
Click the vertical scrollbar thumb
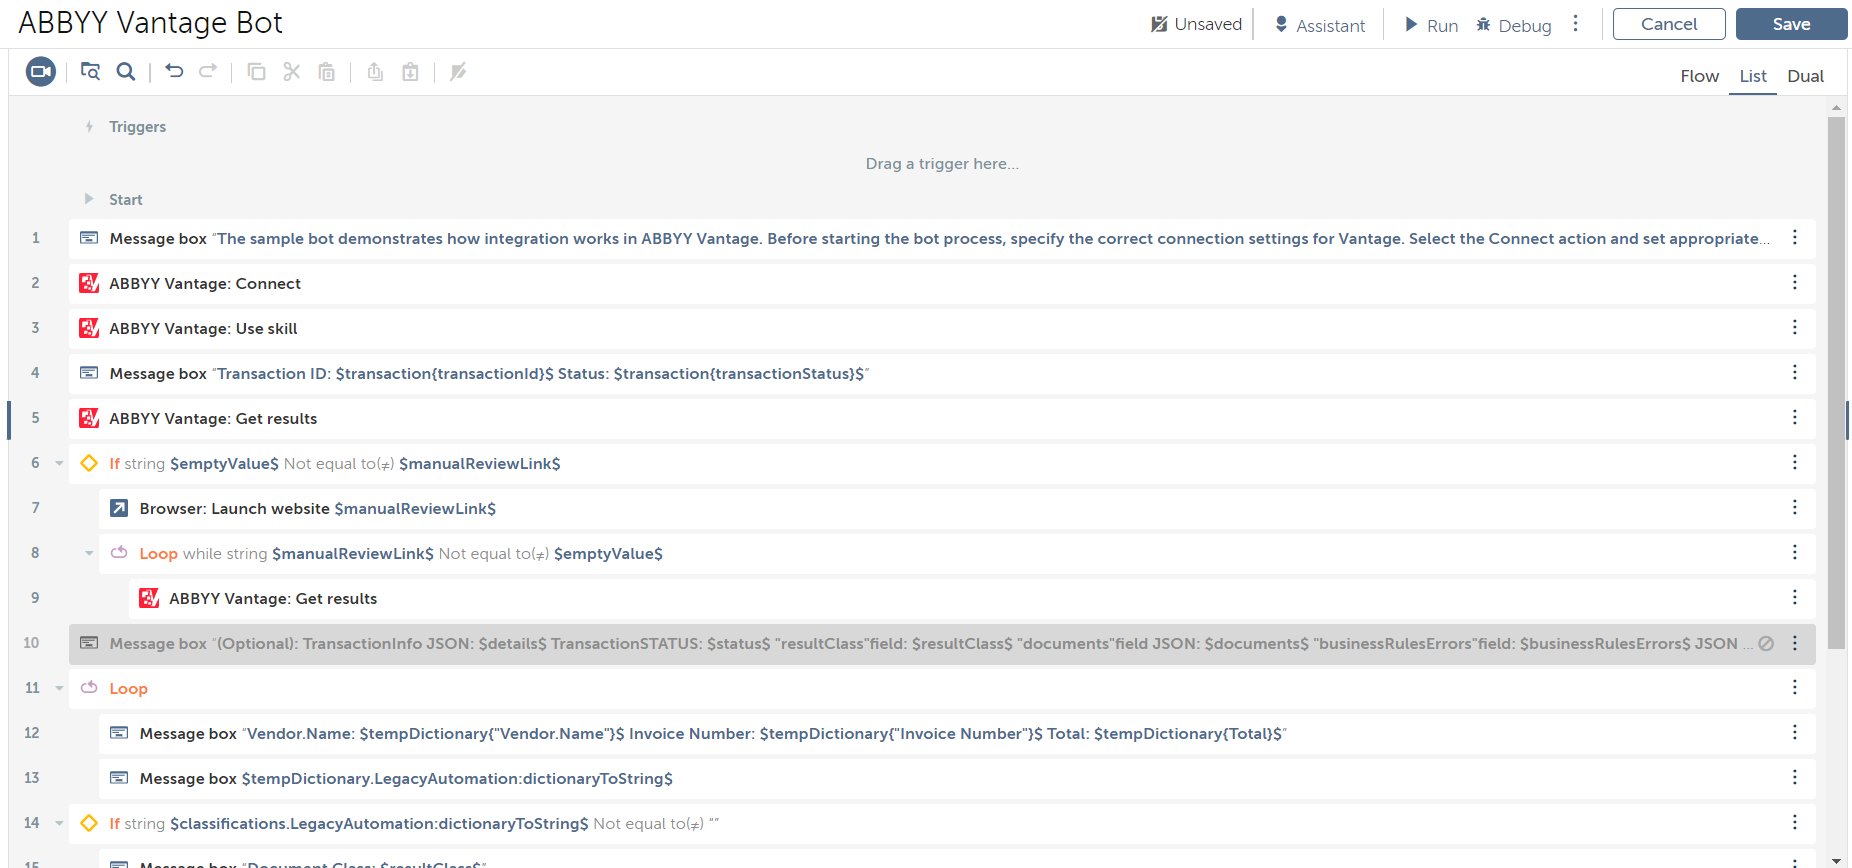pos(1836,384)
